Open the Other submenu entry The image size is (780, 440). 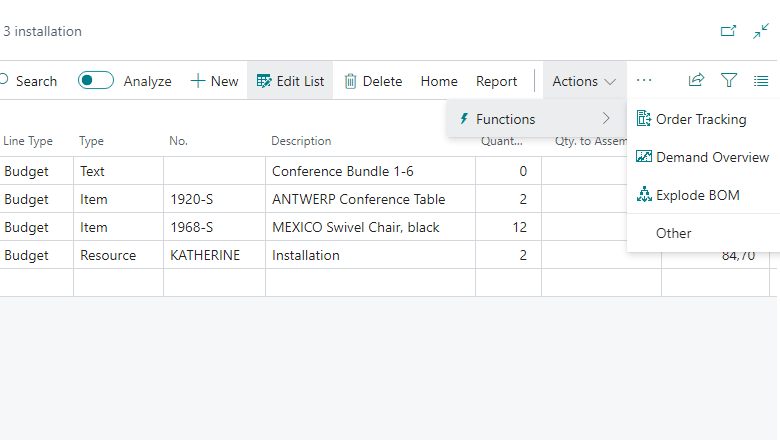point(673,233)
